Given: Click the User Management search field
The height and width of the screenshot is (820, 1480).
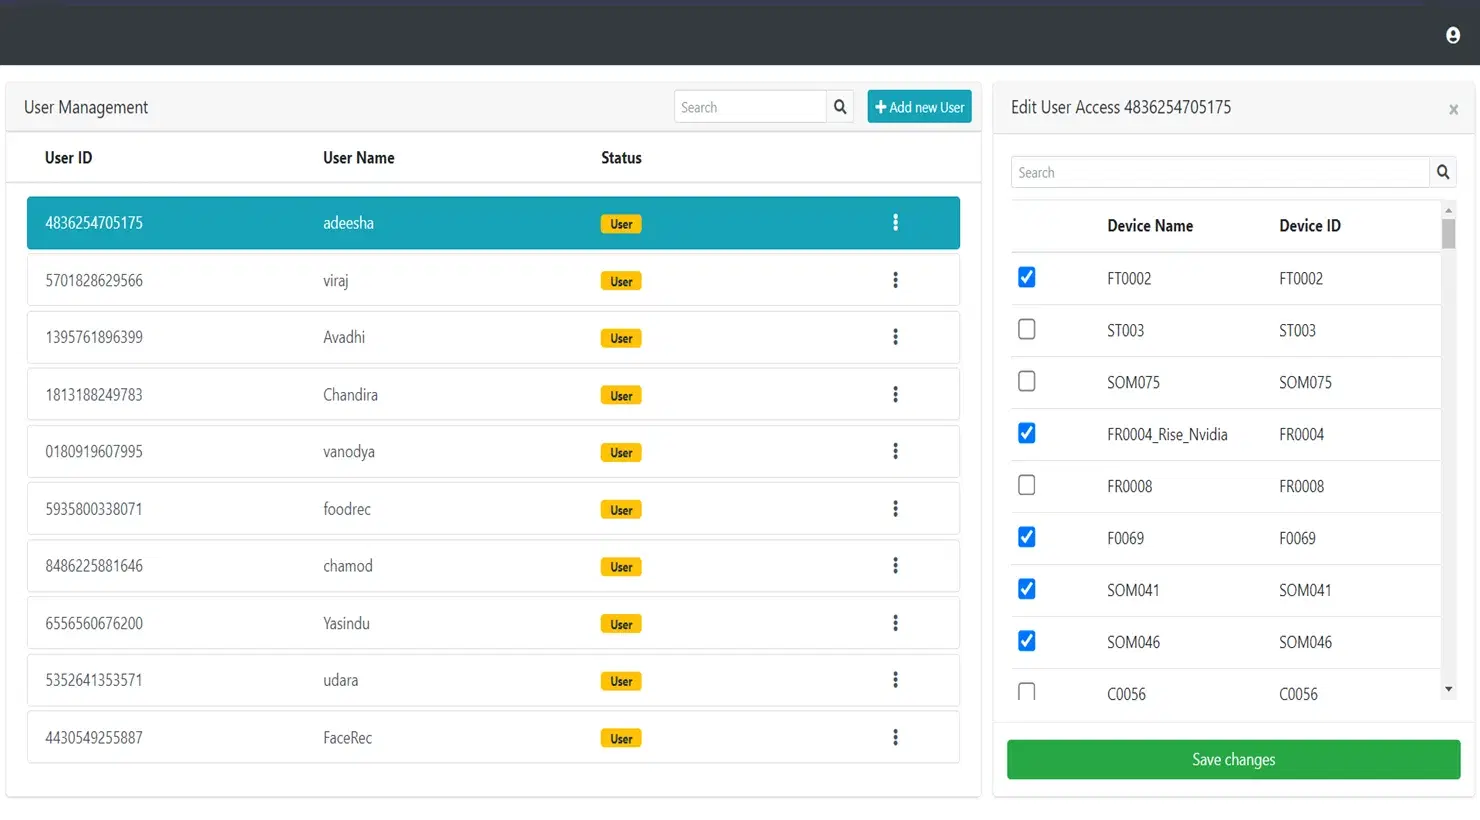Looking at the screenshot, I should pos(750,107).
